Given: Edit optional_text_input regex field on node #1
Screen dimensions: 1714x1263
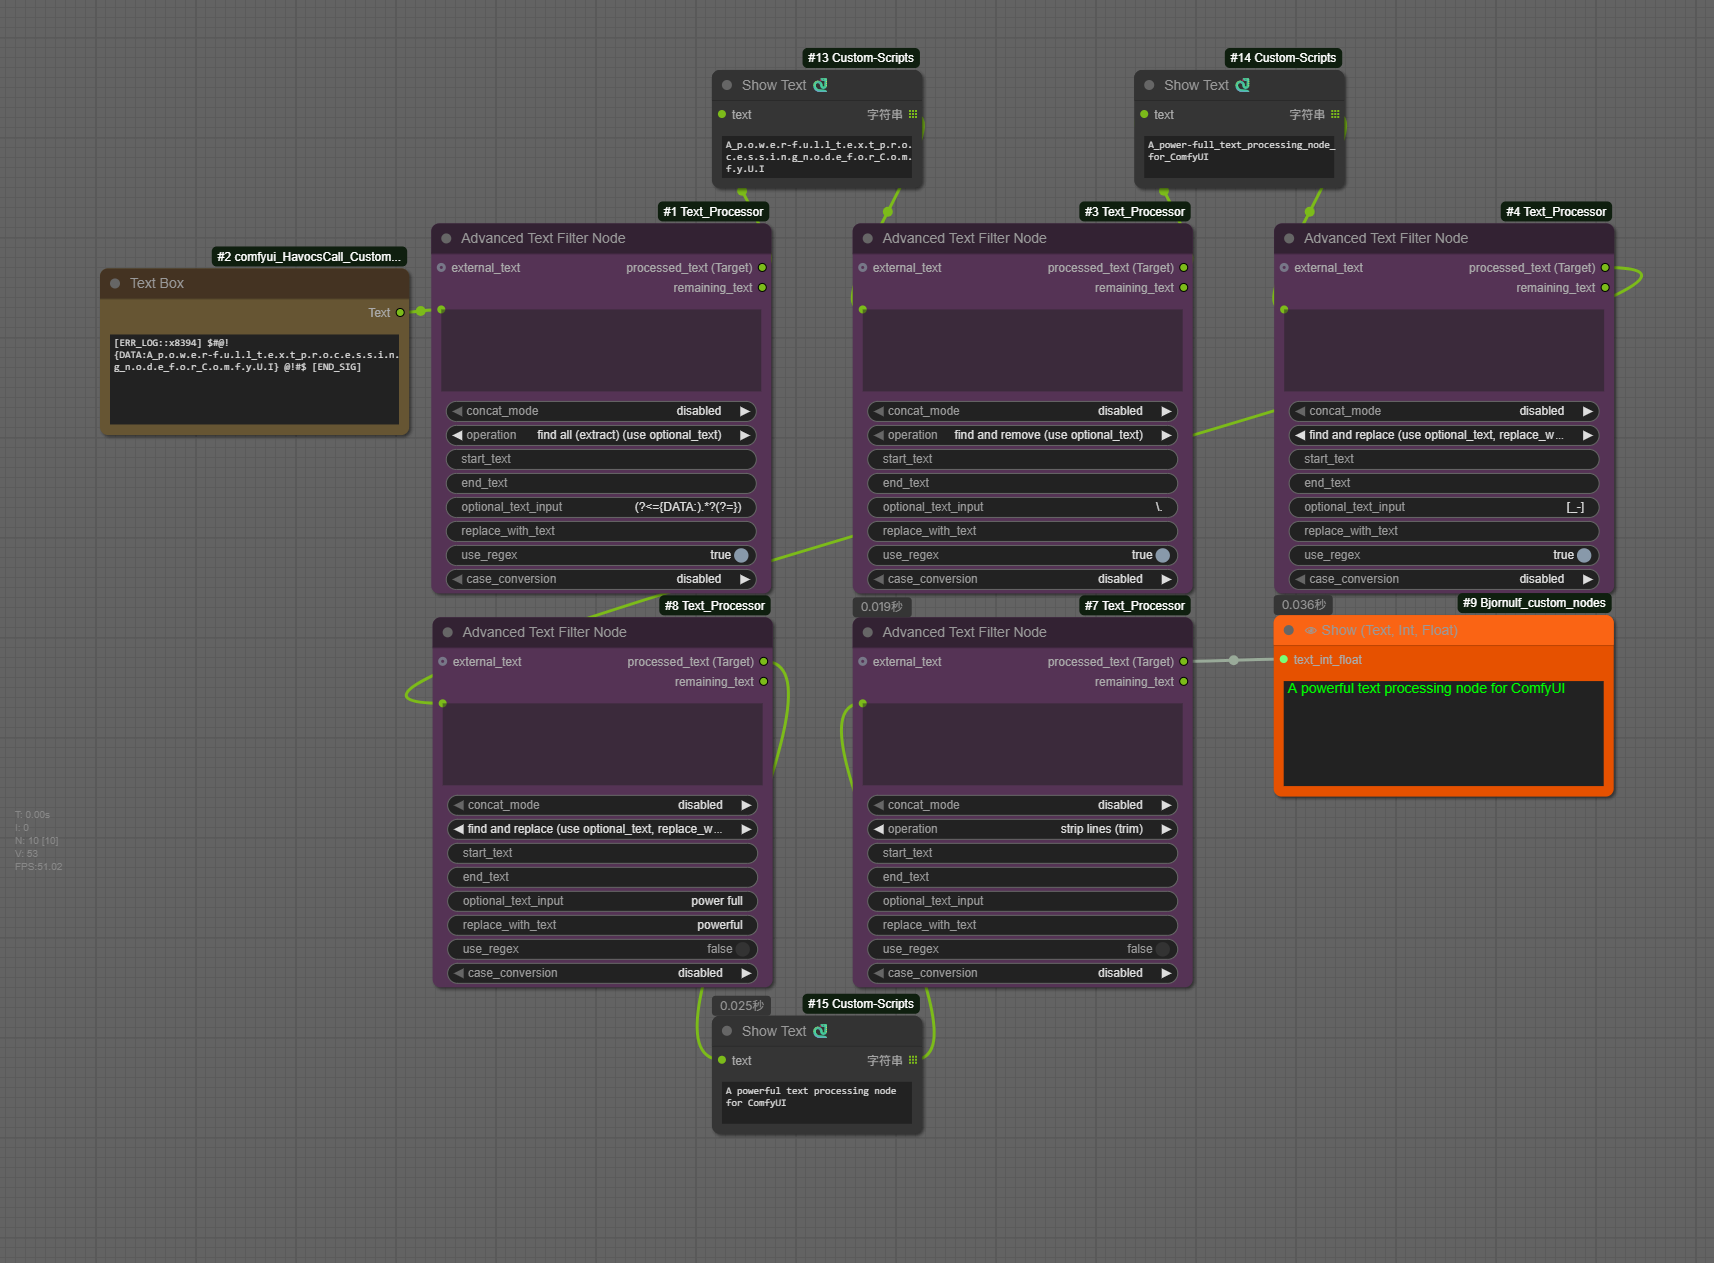Looking at the screenshot, I should pos(601,507).
